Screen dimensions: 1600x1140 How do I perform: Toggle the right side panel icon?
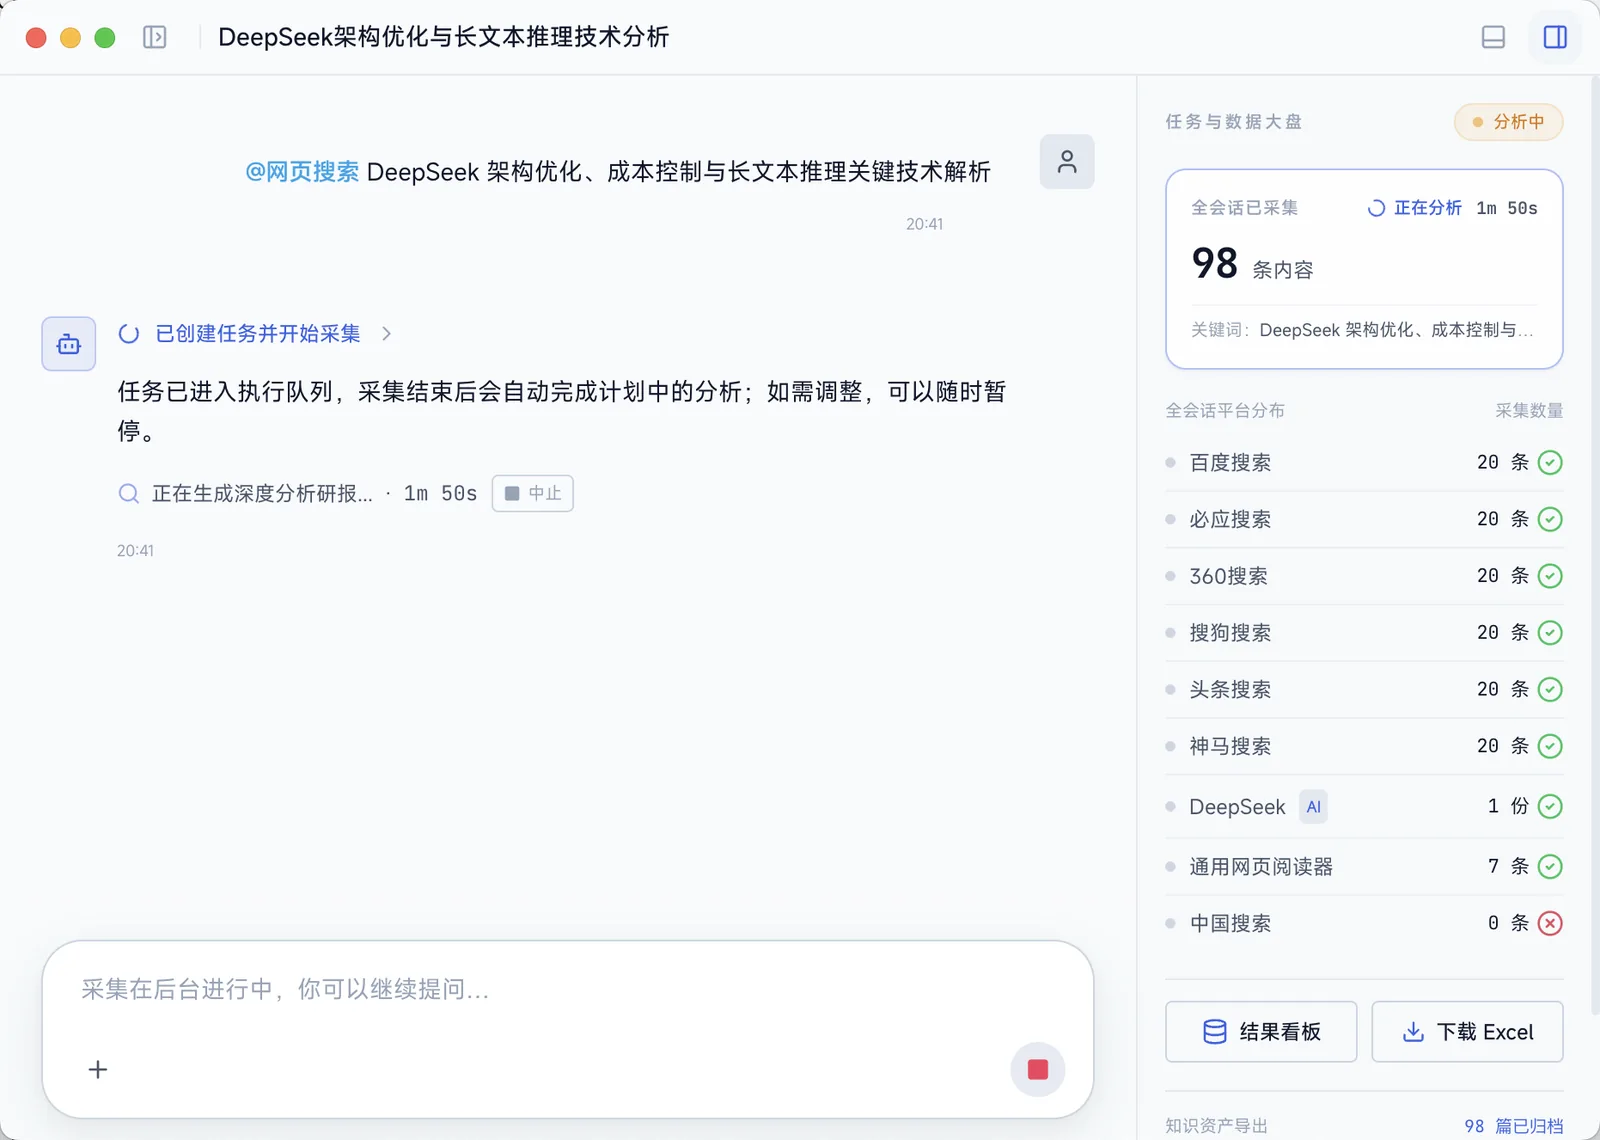[1555, 37]
